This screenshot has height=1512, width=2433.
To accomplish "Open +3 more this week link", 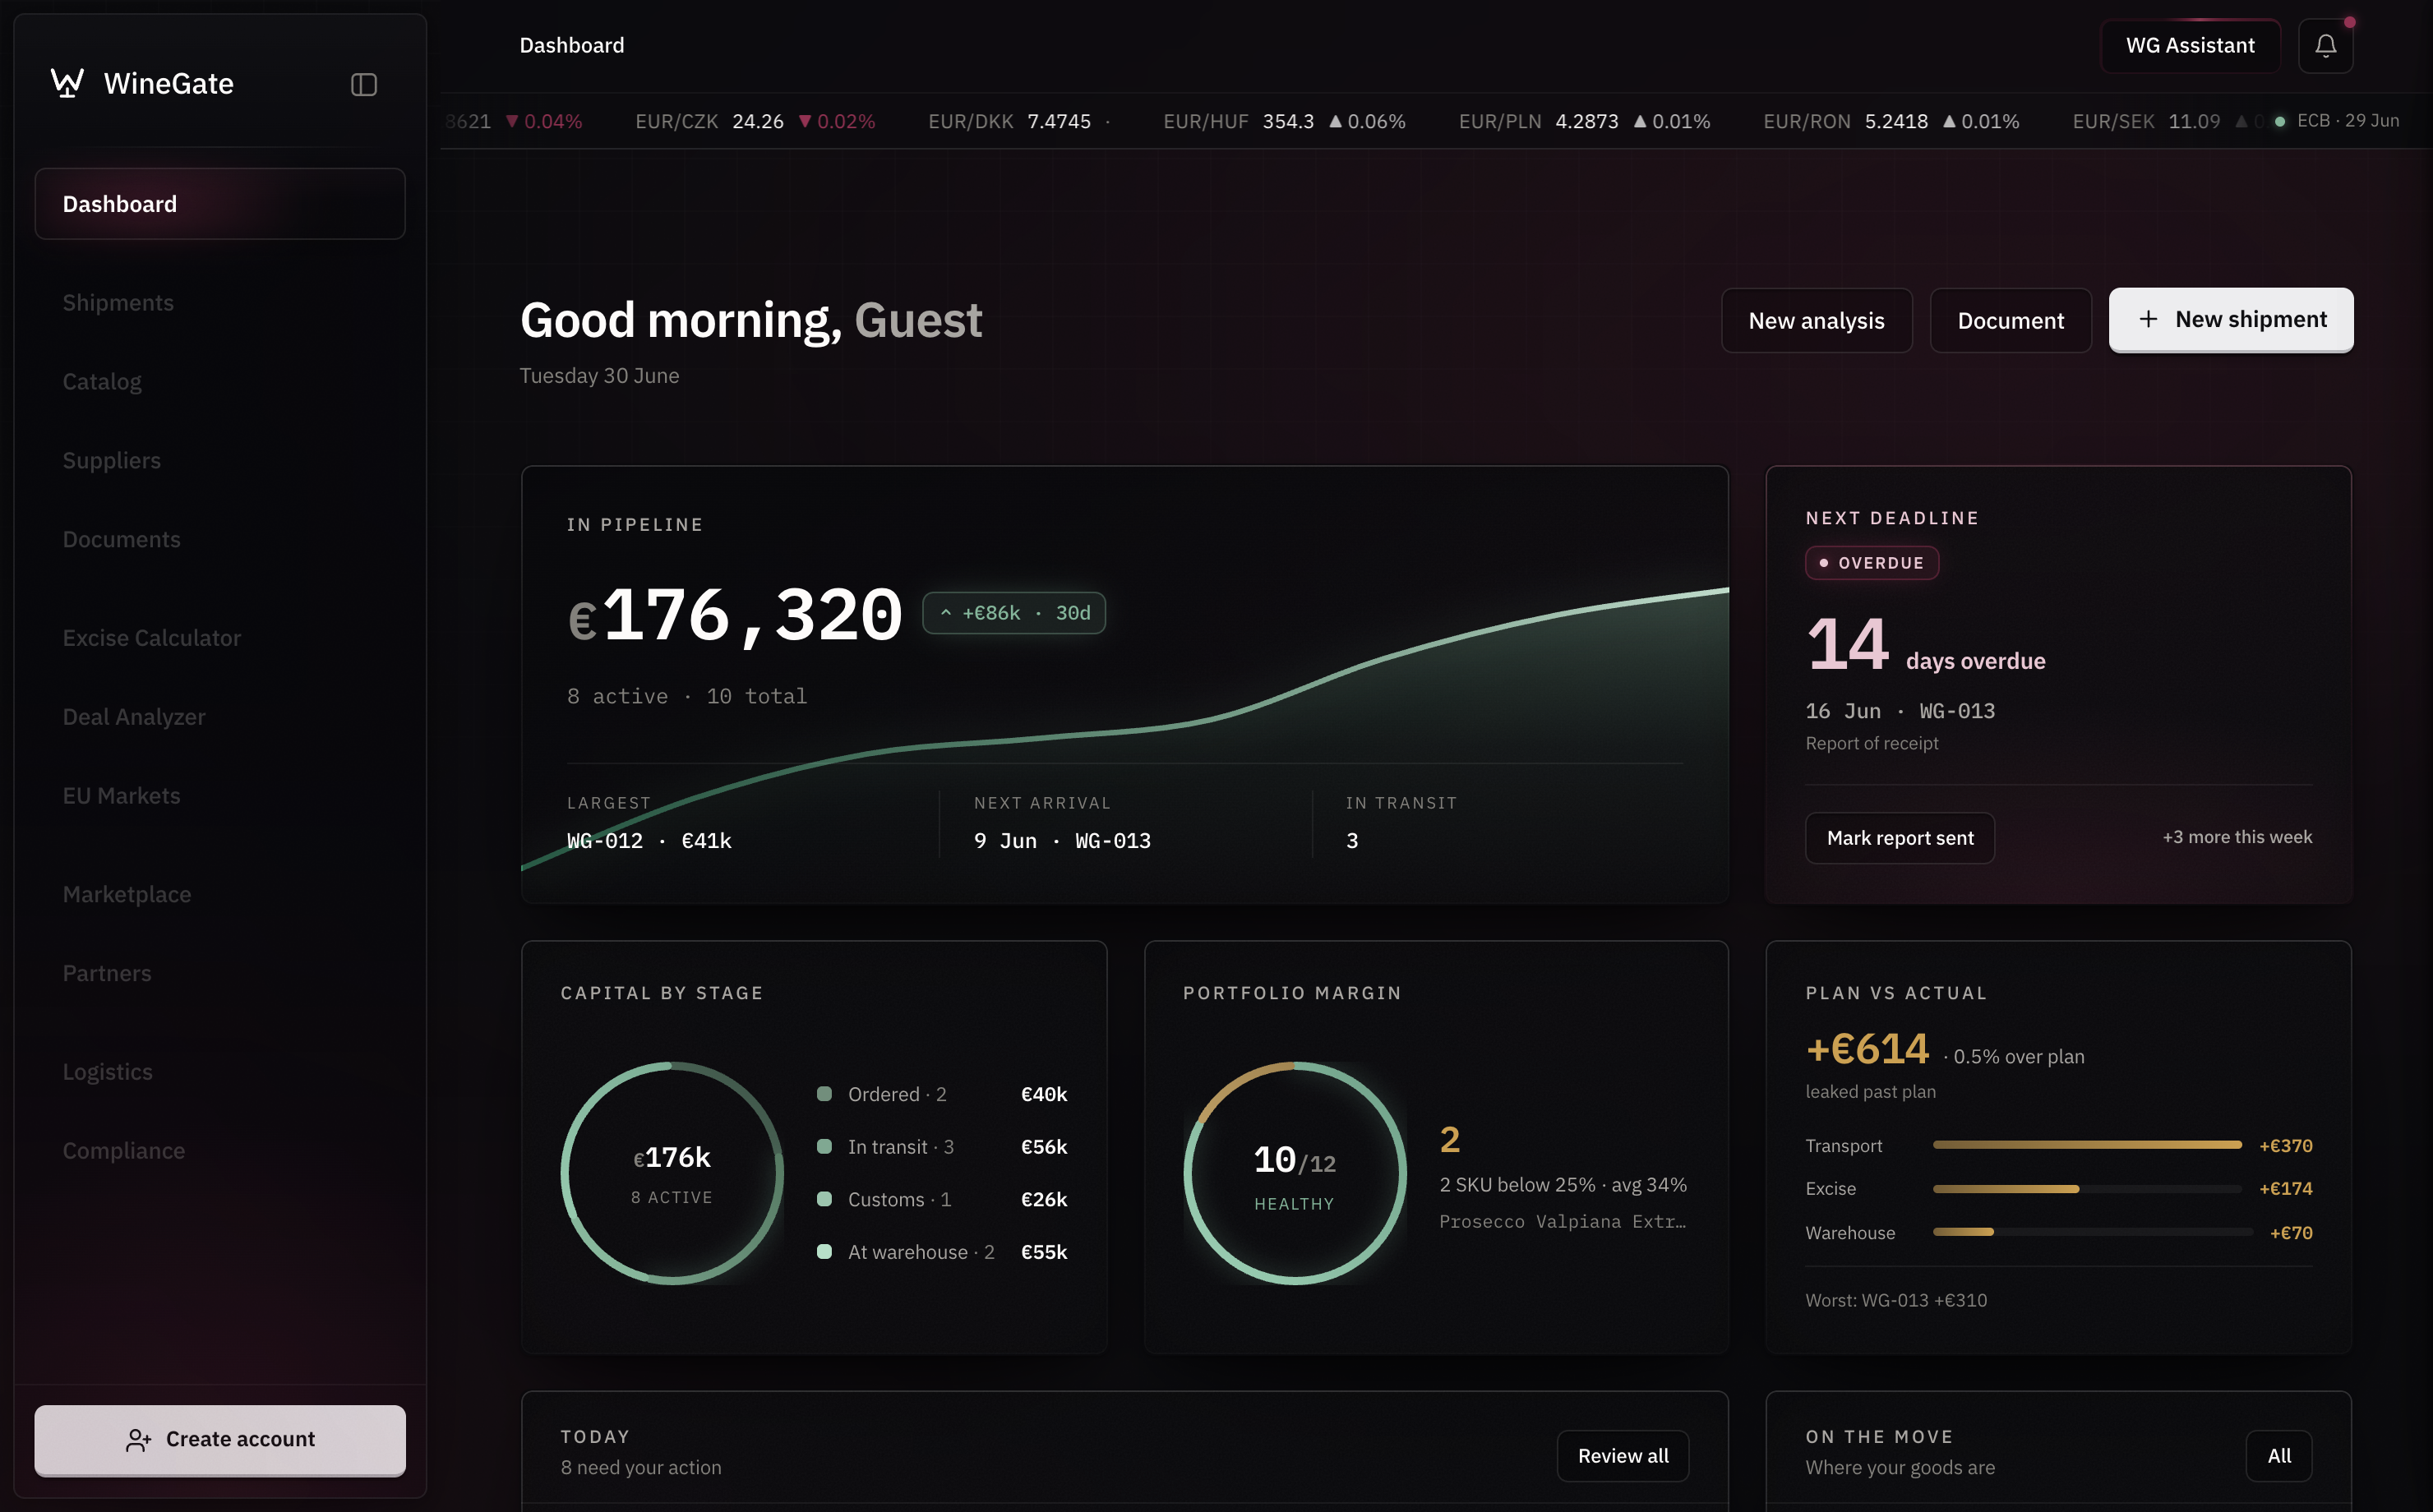I will (2237, 837).
